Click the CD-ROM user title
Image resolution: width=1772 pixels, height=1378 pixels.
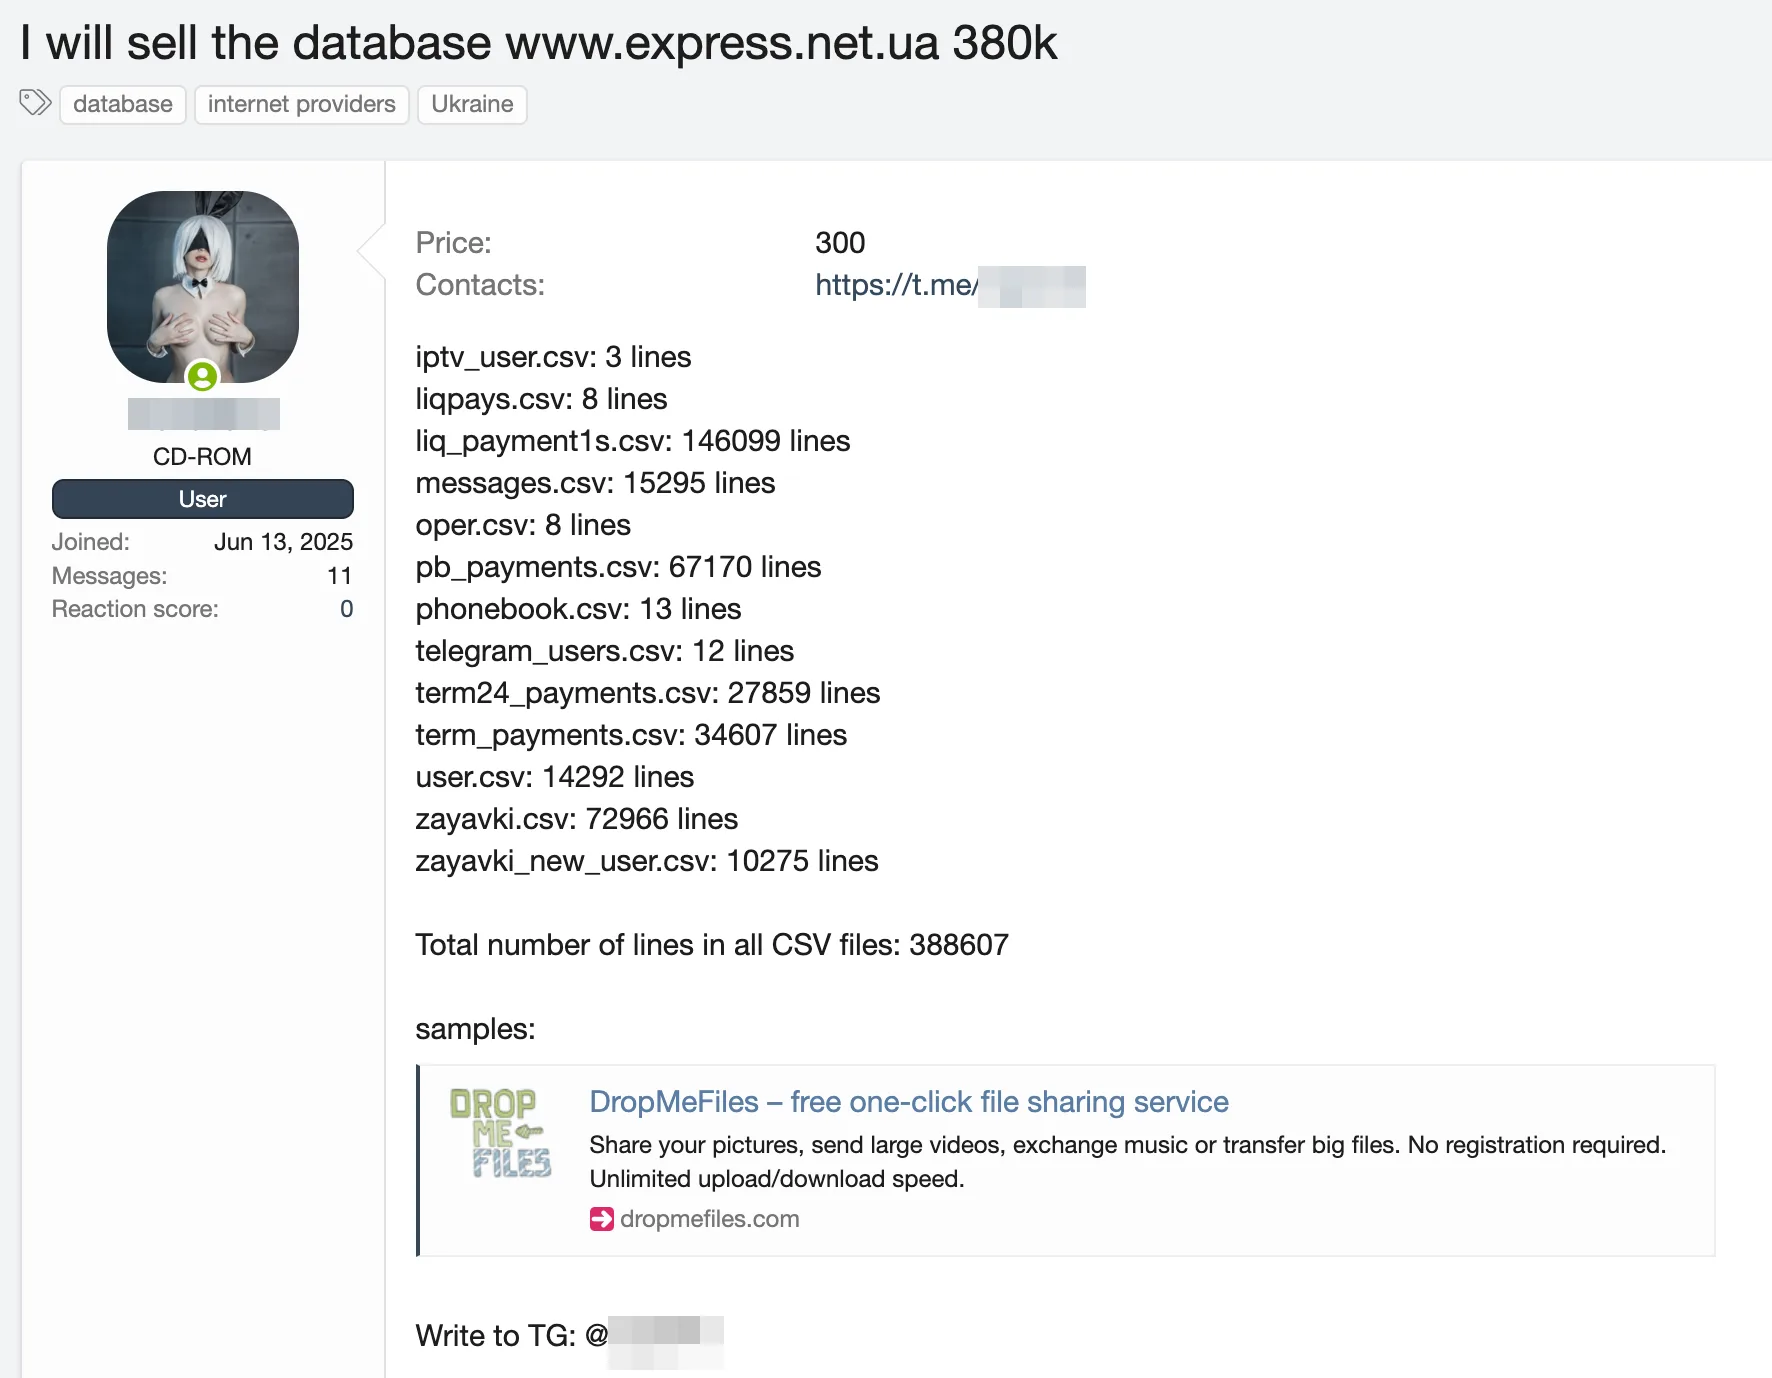[202, 456]
